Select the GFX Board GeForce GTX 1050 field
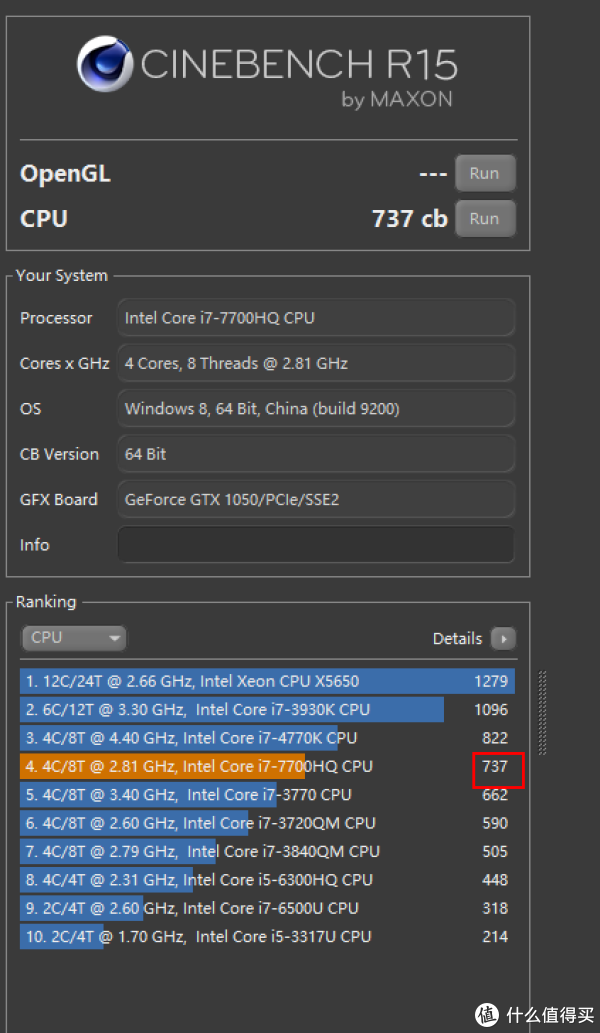This screenshot has height=1033, width=600. pyautogui.click(x=316, y=499)
